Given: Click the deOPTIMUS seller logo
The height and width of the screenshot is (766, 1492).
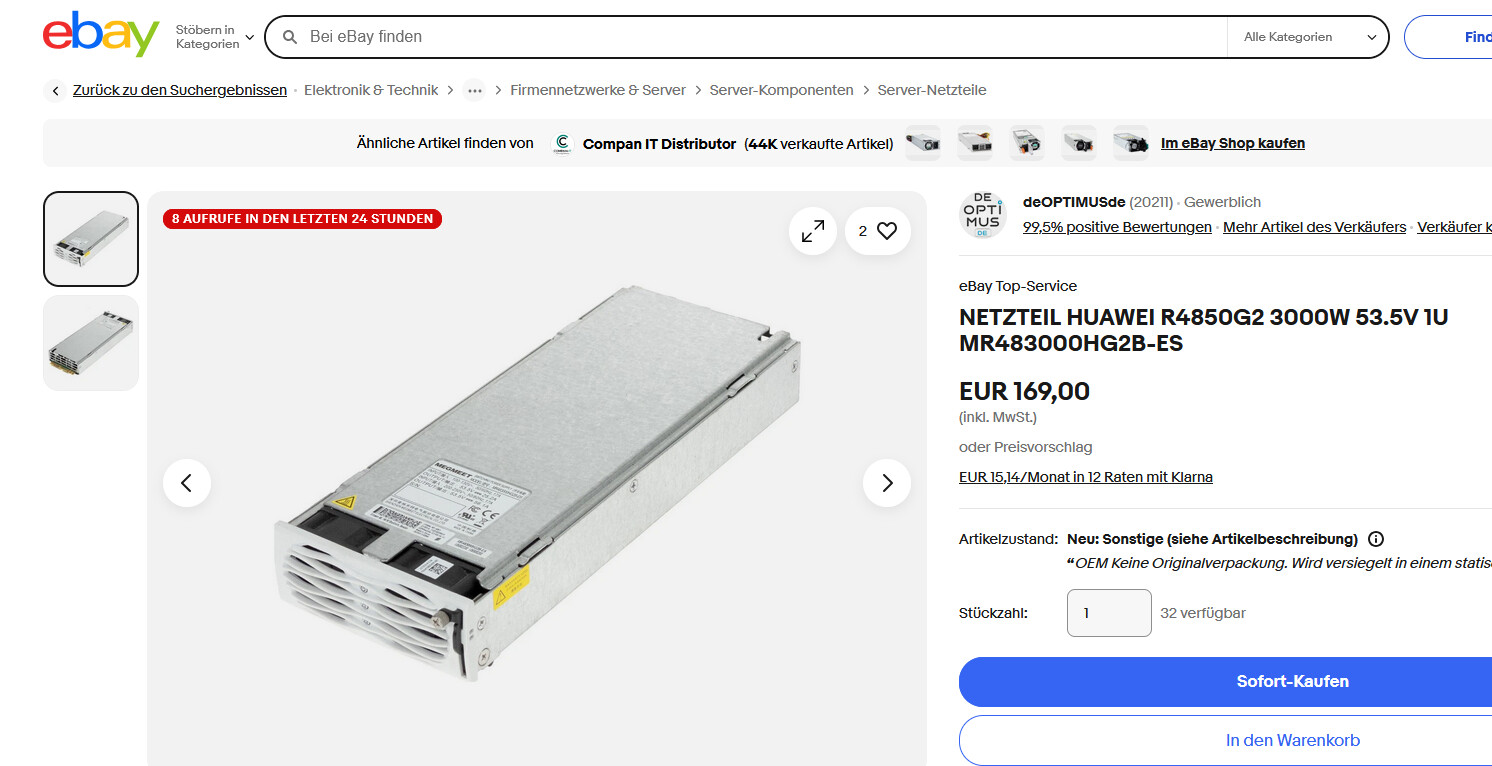Looking at the screenshot, I should point(982,215).
